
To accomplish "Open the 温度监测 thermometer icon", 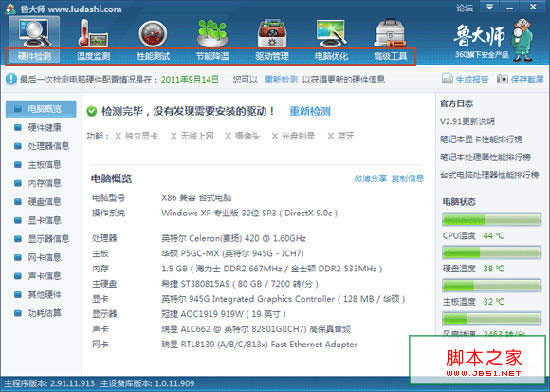I will [x=93, y=33].
